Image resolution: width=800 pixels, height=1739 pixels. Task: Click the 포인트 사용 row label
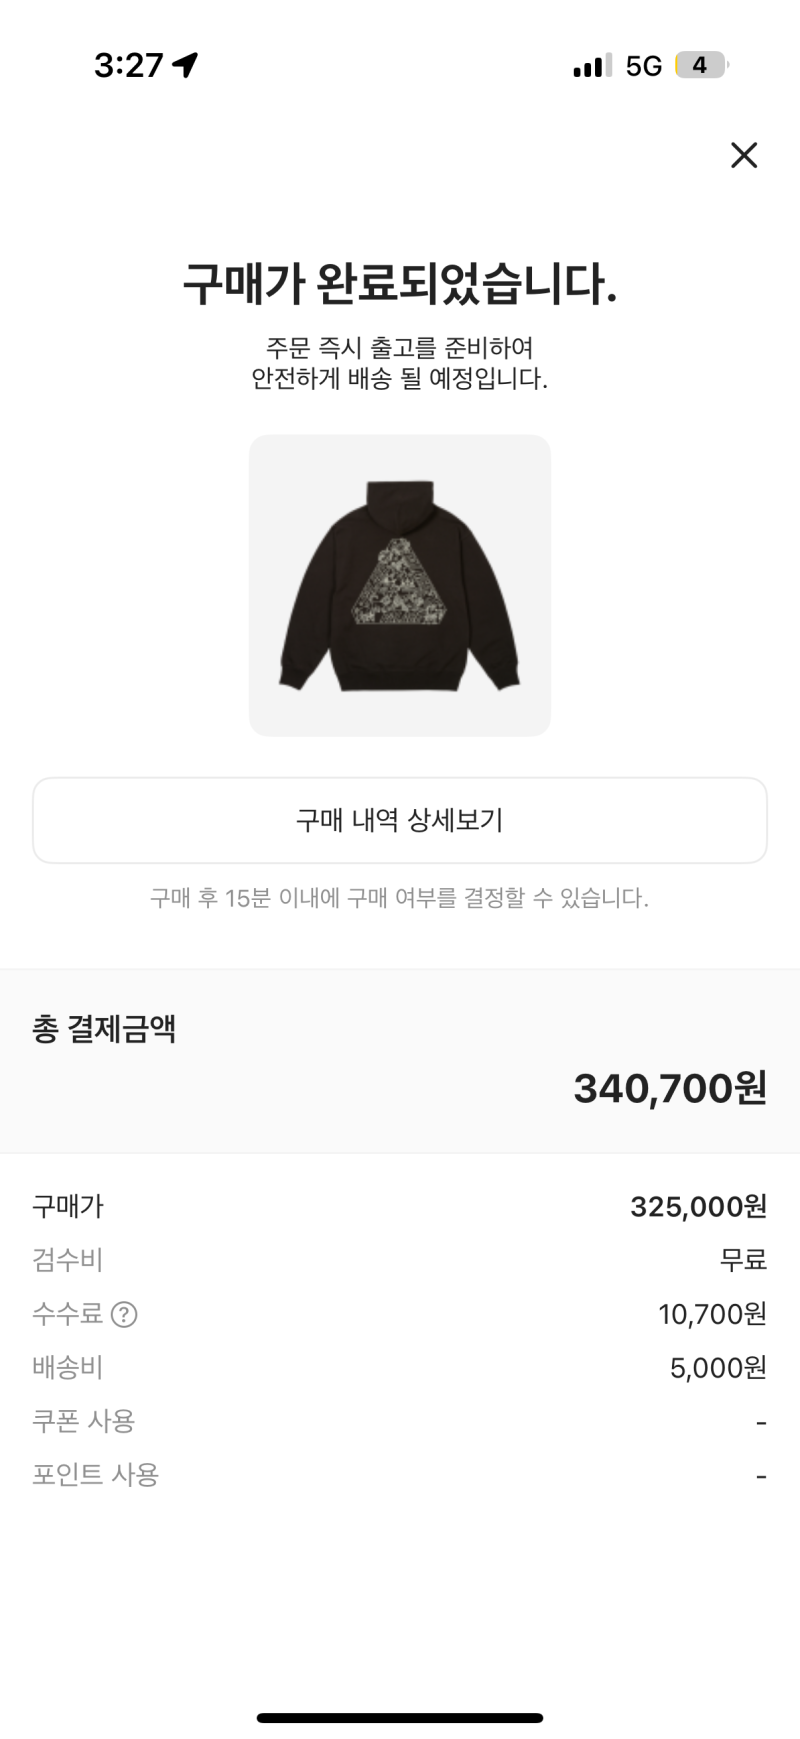click(95, 1475)
